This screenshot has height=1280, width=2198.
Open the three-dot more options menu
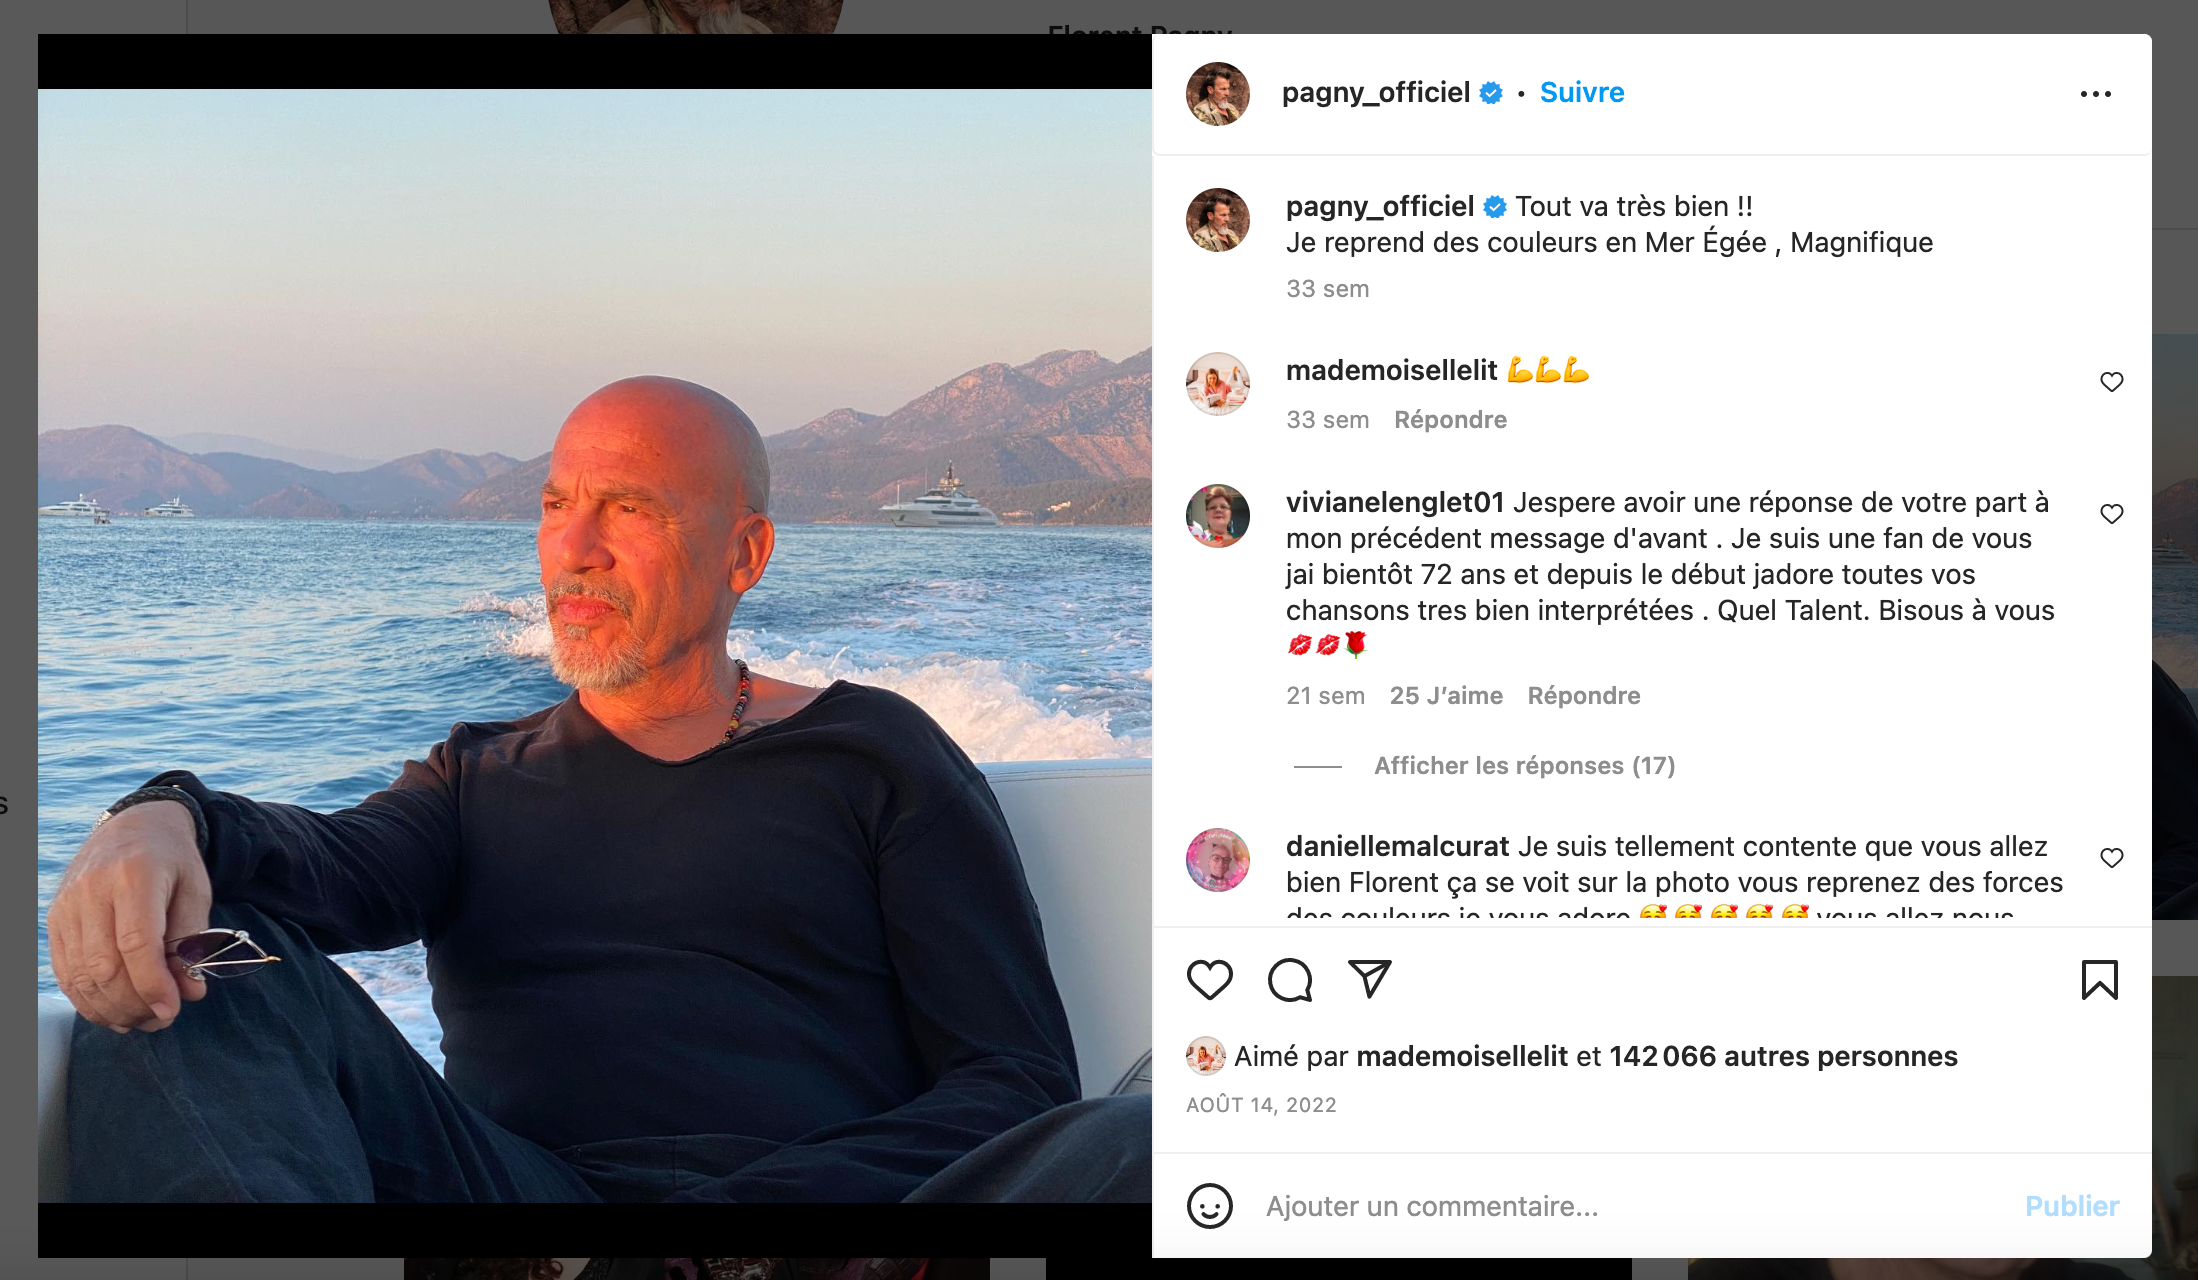(x=2095, y=94)
